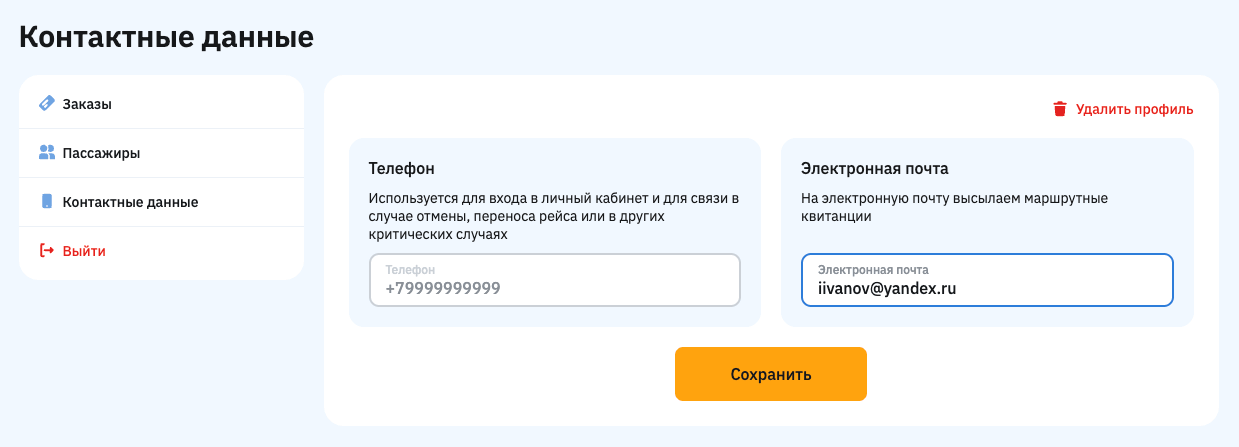Click the red logout arrow icon
1239x447 pixels.
coord(46,251)
